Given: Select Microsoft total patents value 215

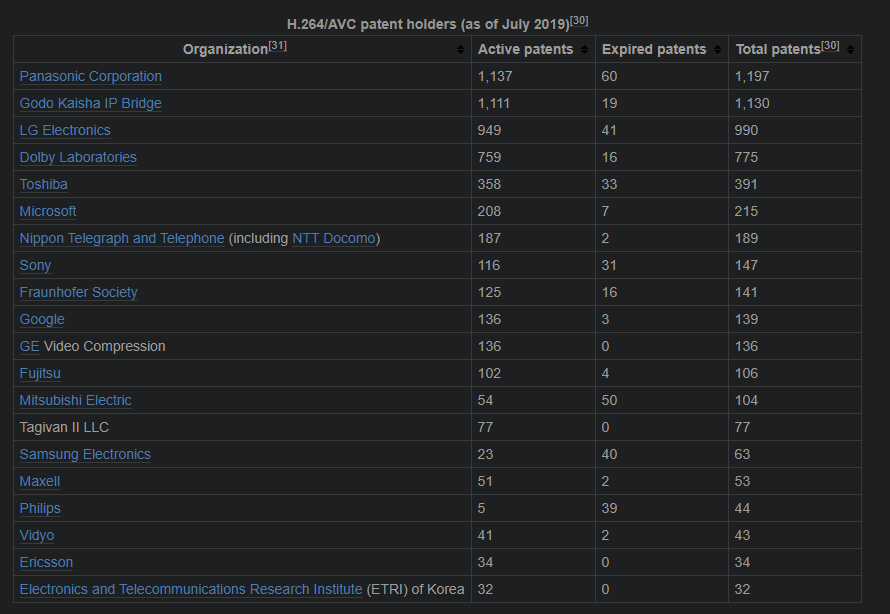Looking at the screenshot, I should (x=746, y=211).
